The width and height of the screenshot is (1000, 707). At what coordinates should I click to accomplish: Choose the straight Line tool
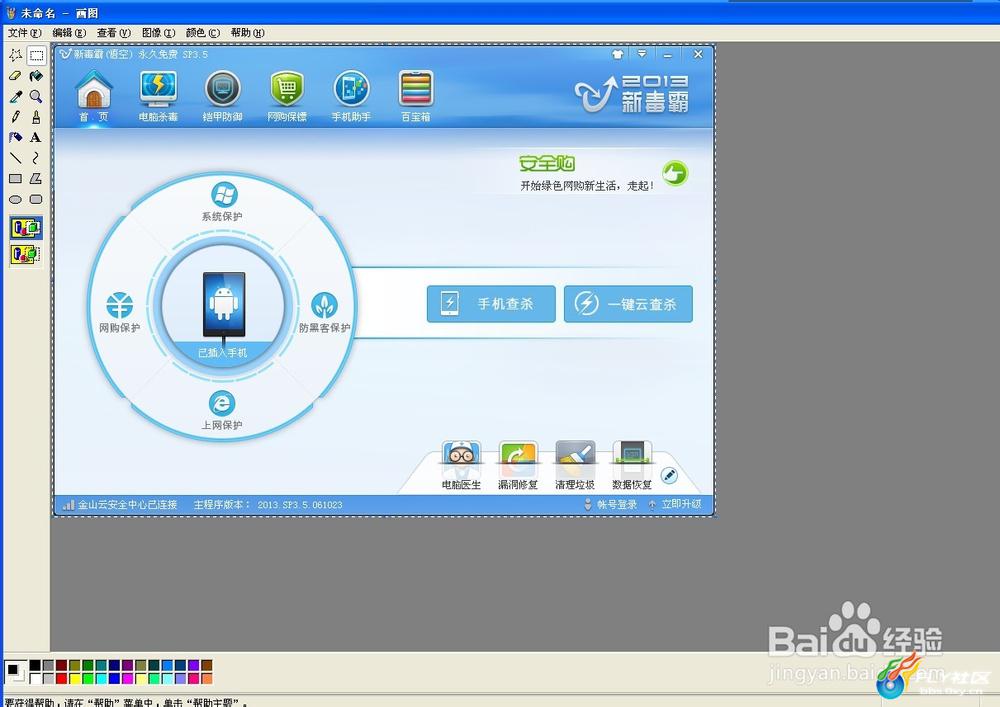point(15,157)
